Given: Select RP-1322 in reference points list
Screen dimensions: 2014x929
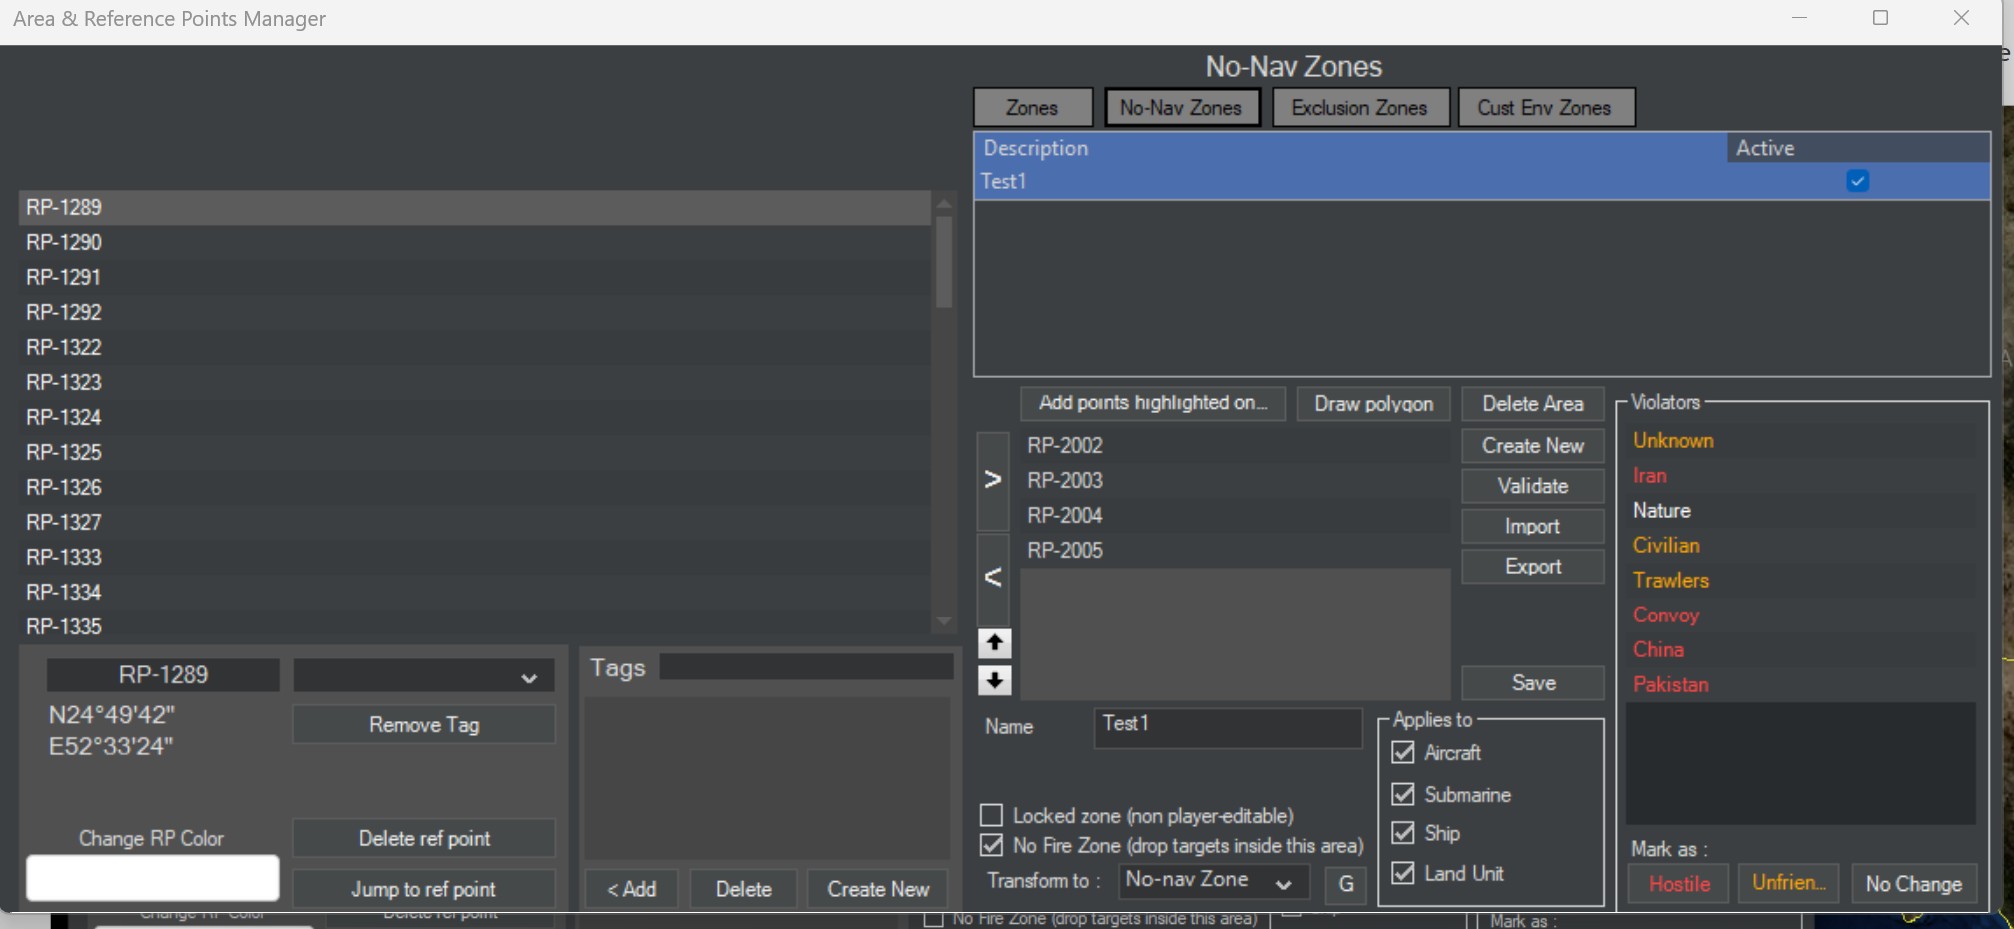Looking at the screenshot, I should pos(475,347).
